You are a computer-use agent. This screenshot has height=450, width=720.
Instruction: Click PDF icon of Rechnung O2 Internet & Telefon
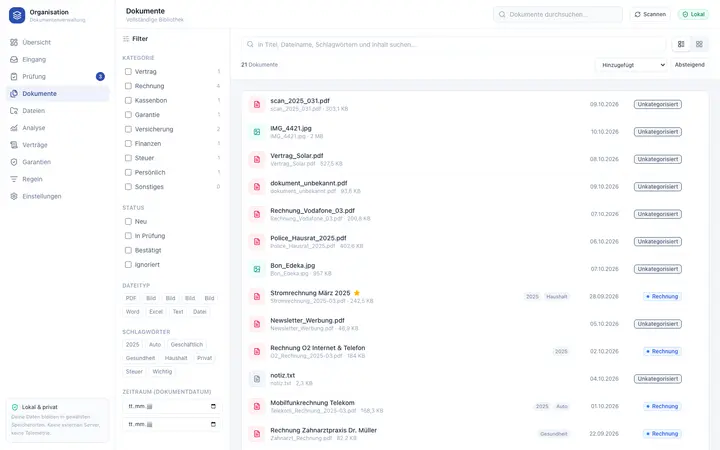(x=257, y=352)
